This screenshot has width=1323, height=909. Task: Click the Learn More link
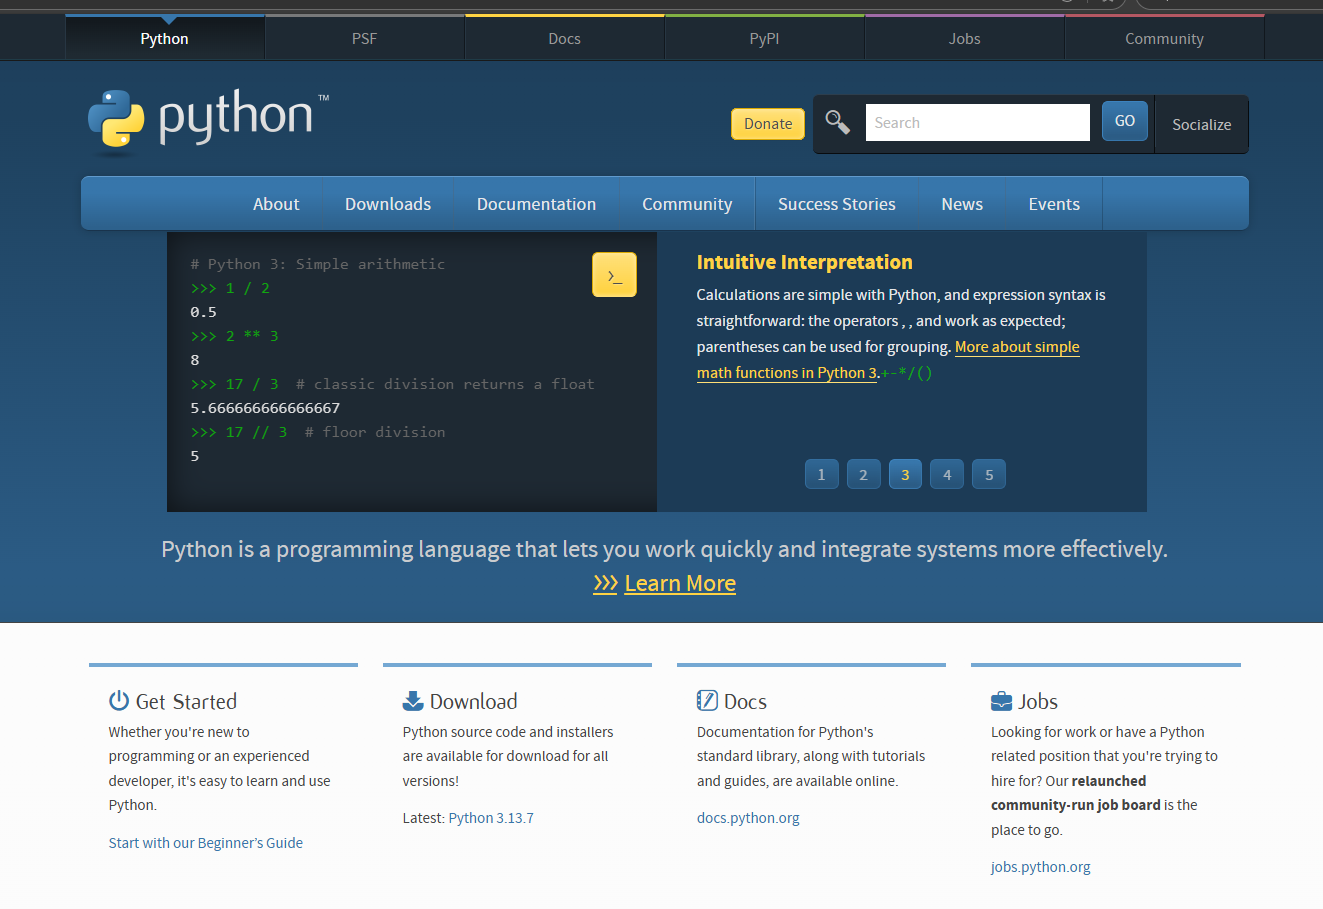pos(680,583)
